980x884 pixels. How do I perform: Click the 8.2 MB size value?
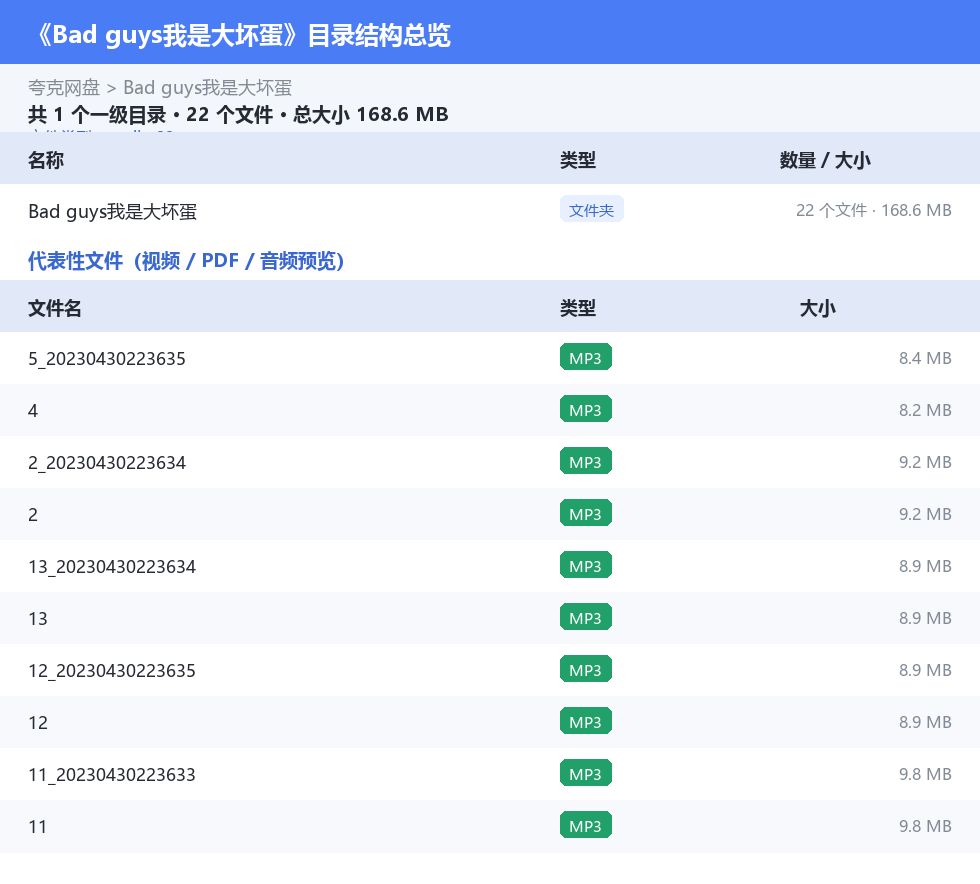(x=925, y=410)
